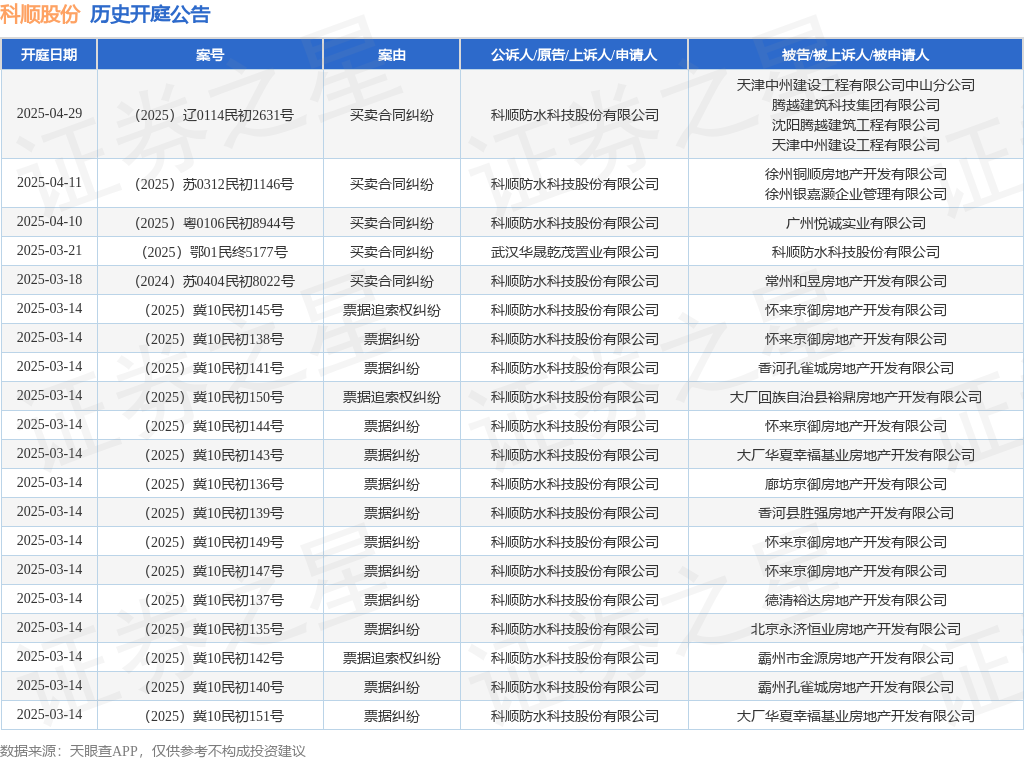Click 天津中州建设工程有限公司 defendant, fourth line

(856, 145)
